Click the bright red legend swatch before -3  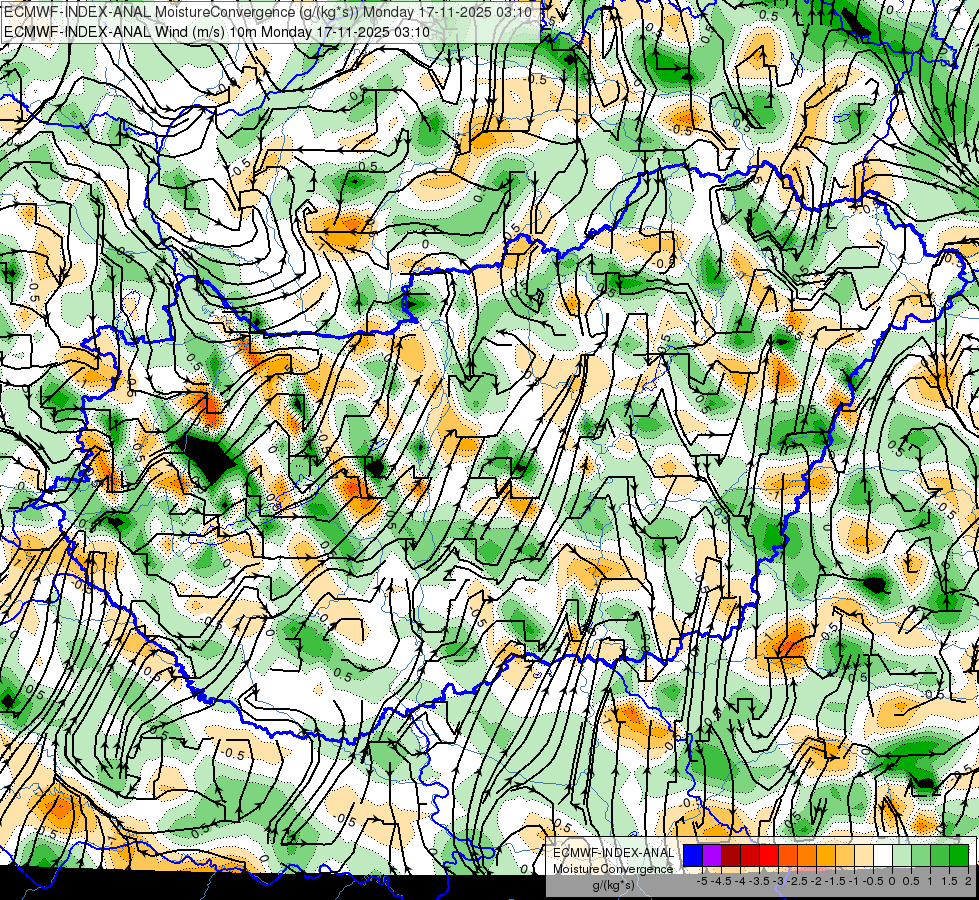(x=769, y=855)
